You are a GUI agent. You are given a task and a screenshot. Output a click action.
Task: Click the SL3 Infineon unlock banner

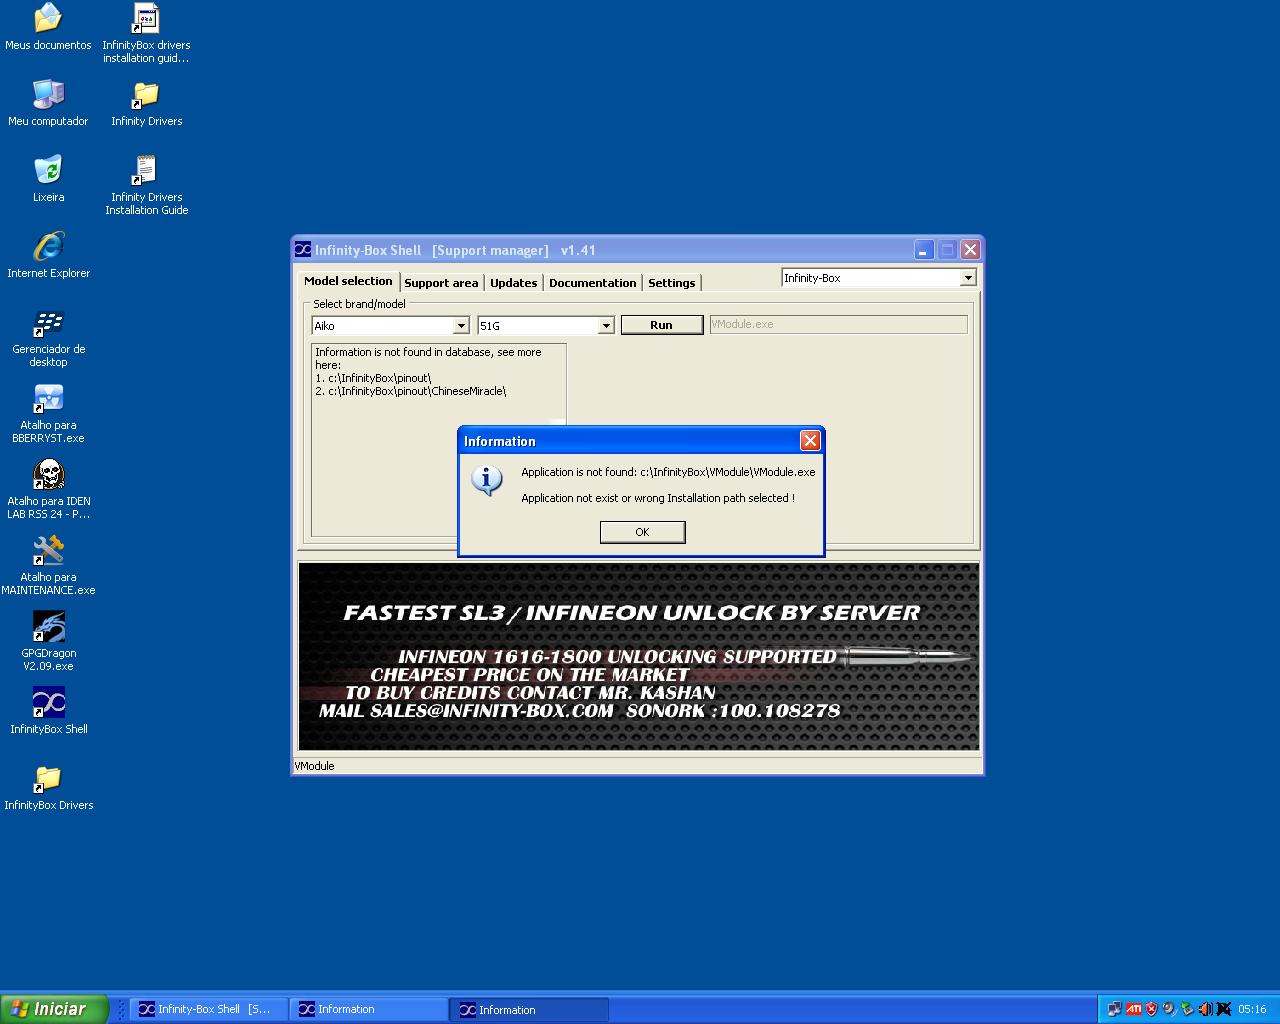pyautogui.click(x=638, y=656)
